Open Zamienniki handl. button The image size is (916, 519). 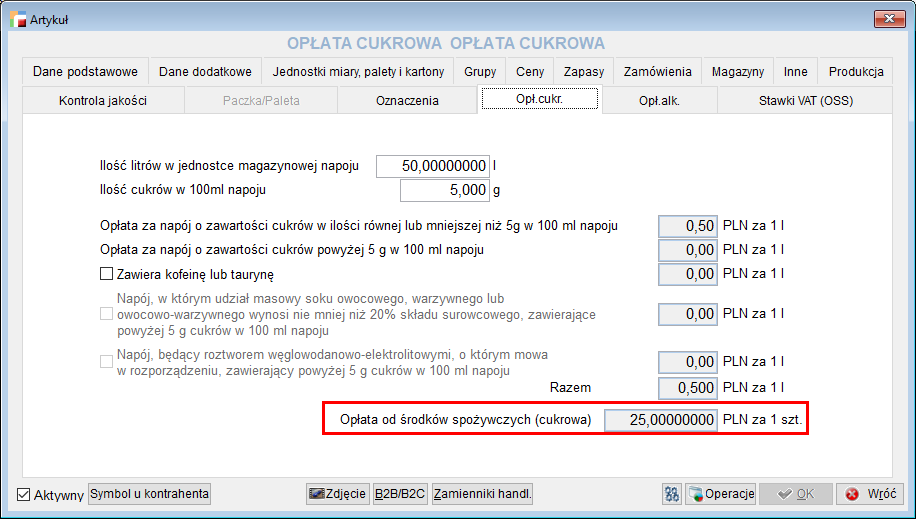point(483,494)
